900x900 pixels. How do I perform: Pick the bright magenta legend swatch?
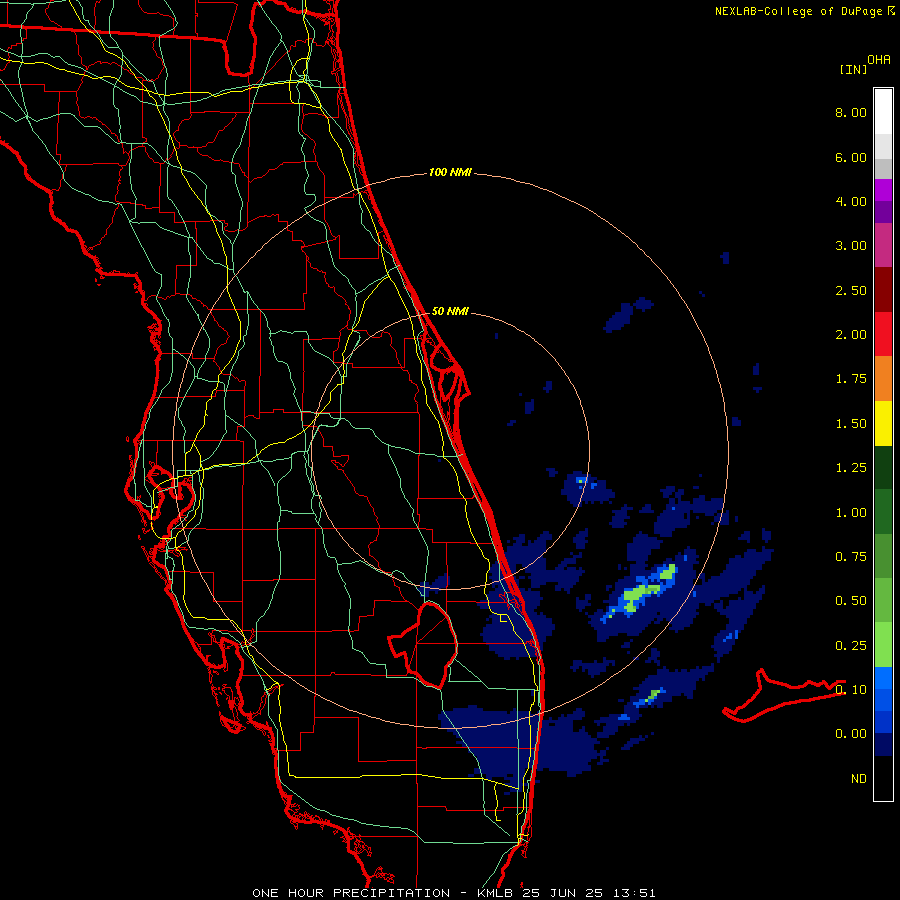click(x=883, y=190)
